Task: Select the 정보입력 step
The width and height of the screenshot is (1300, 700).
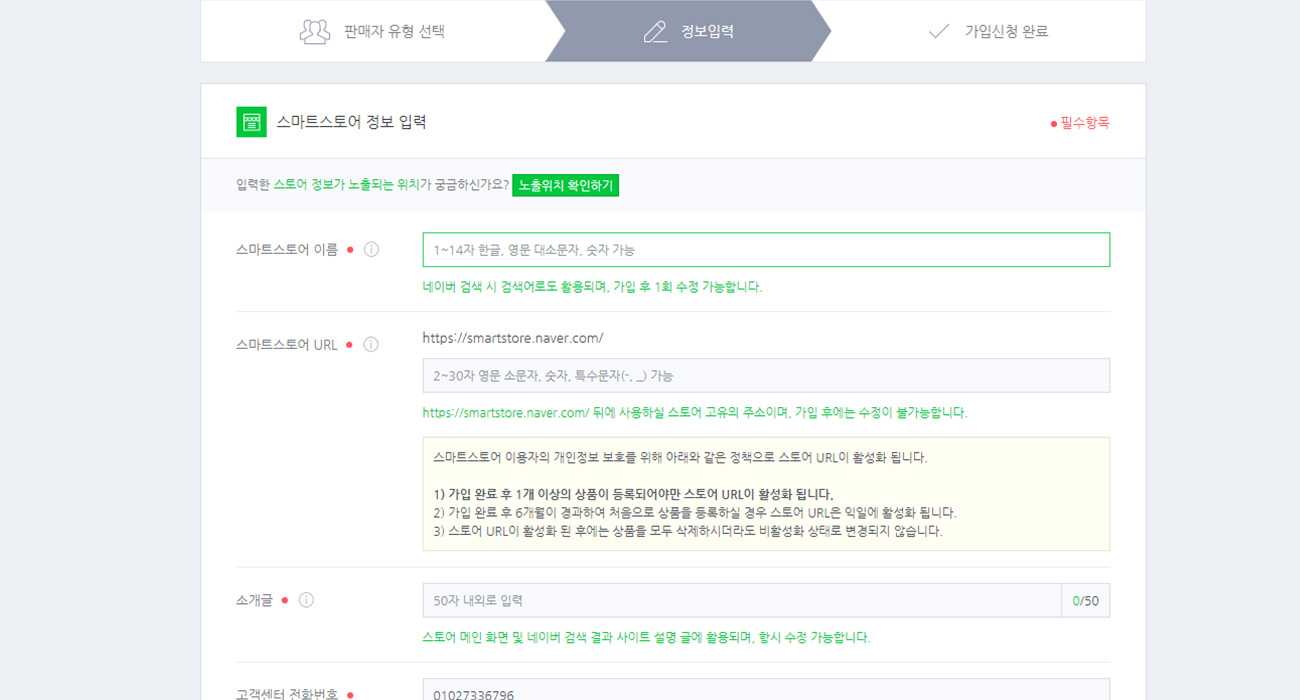Action: 688,31
